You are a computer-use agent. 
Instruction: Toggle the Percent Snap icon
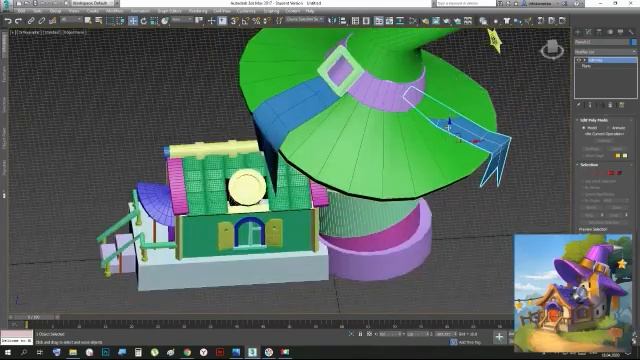(x=256, y=20)
